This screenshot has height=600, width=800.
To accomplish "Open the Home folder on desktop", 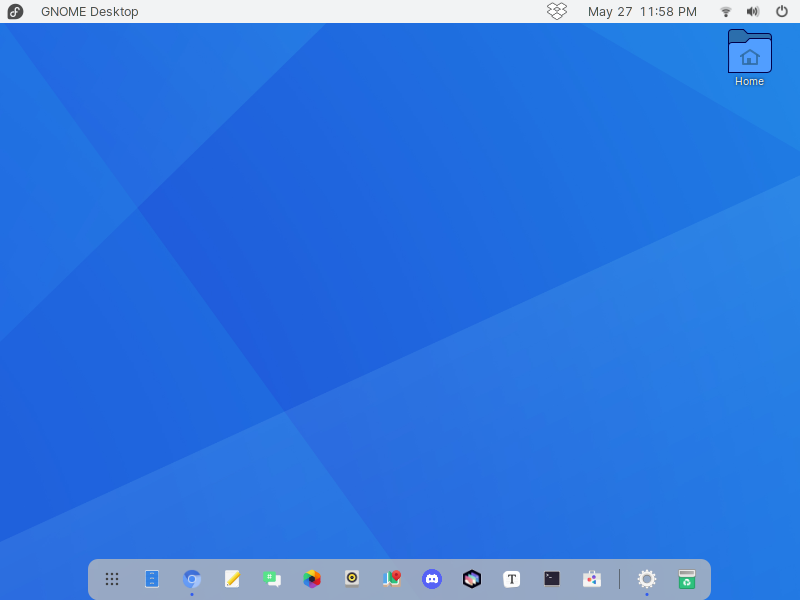I will tap(749, 58).
